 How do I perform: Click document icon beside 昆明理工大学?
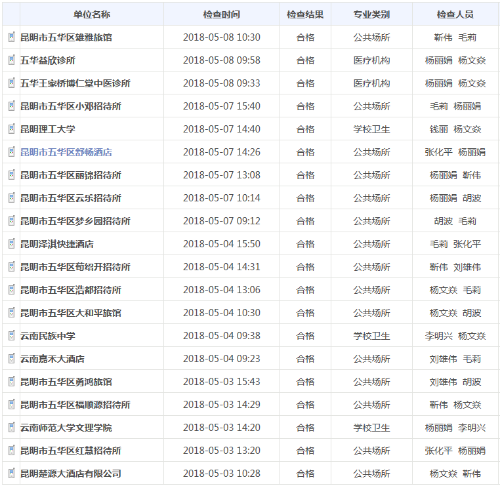12,129
